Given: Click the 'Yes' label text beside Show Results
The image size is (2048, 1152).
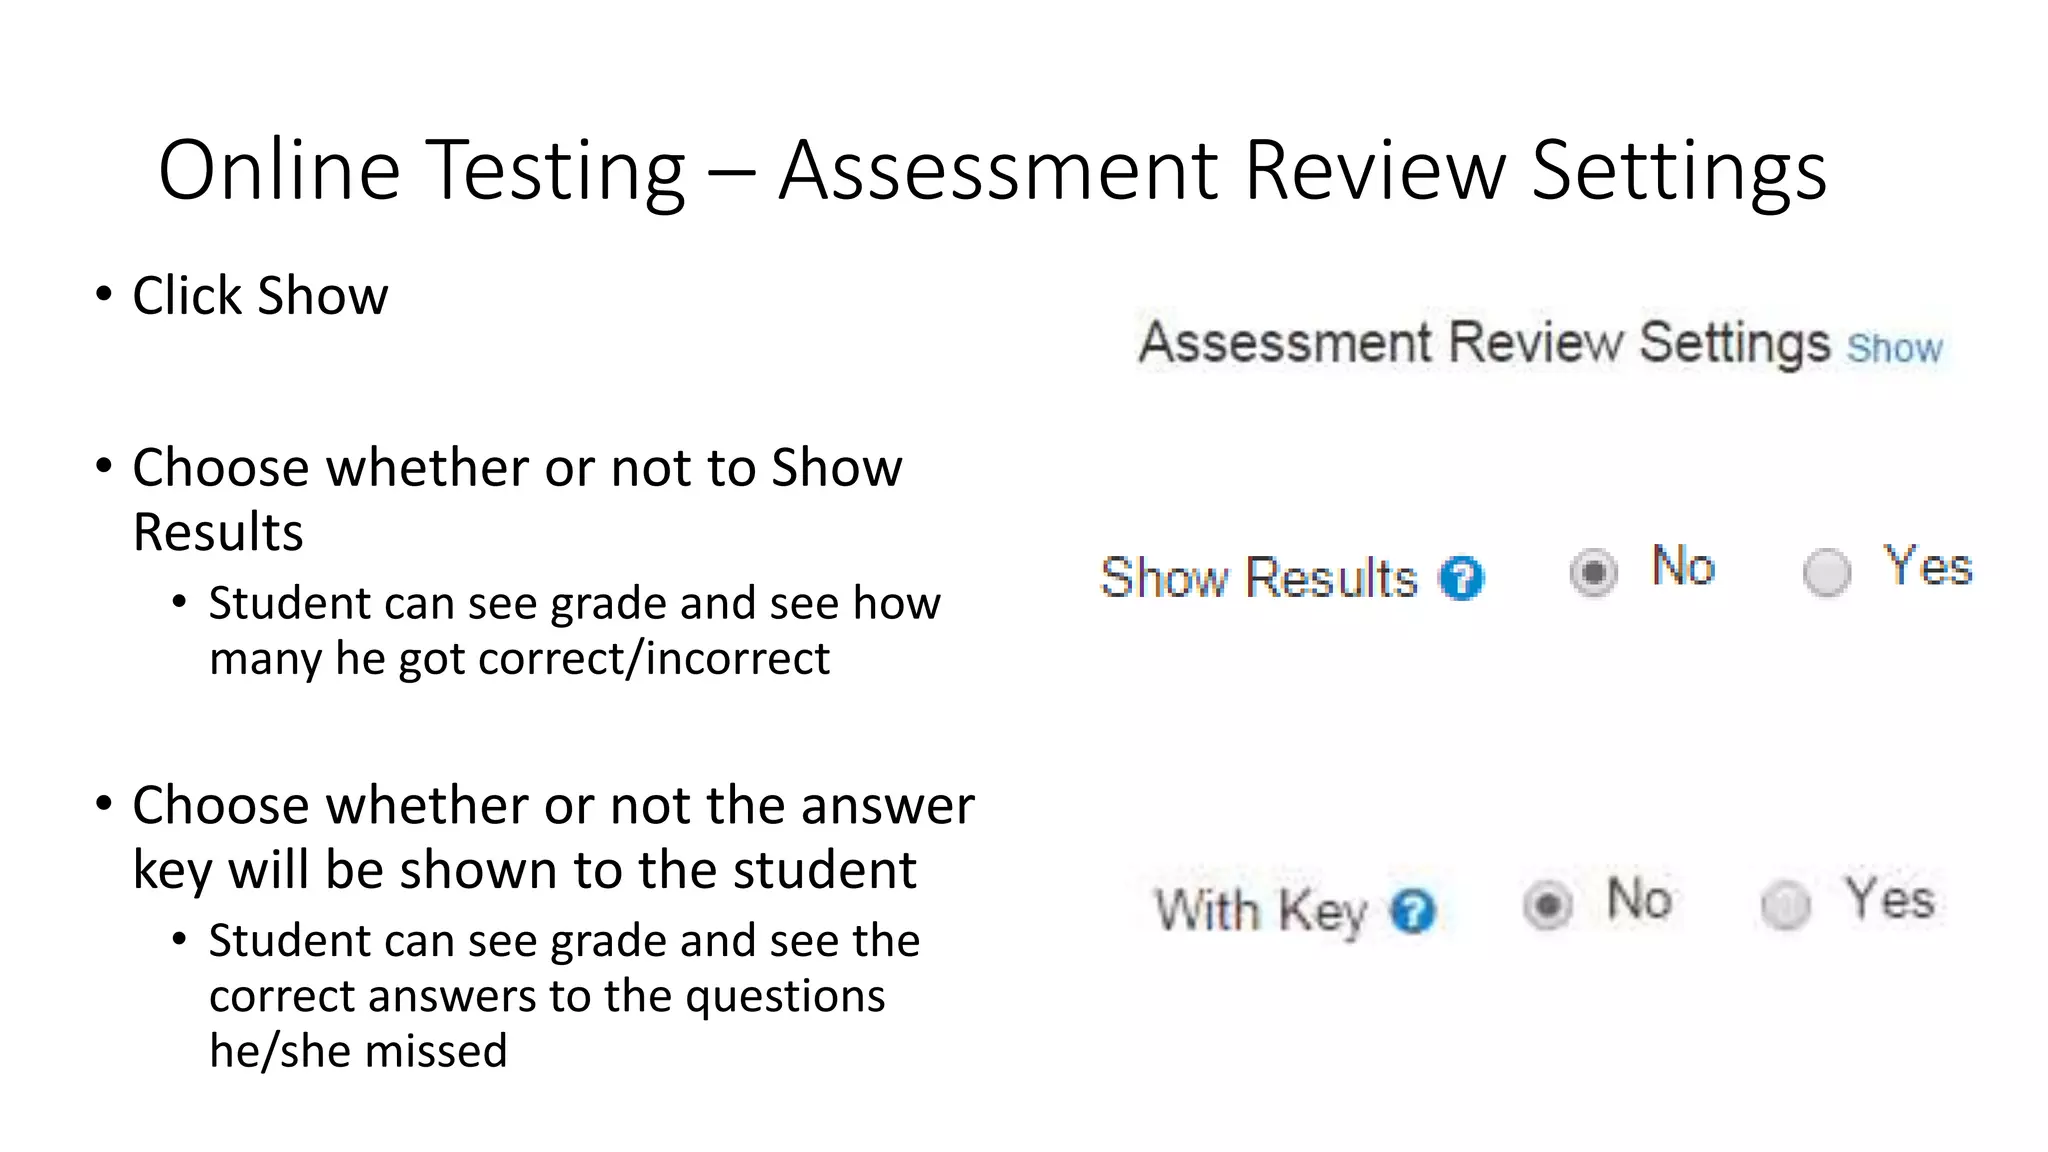Looking at the screenshot, I should pyautogui.click(x=1927, y=566).
